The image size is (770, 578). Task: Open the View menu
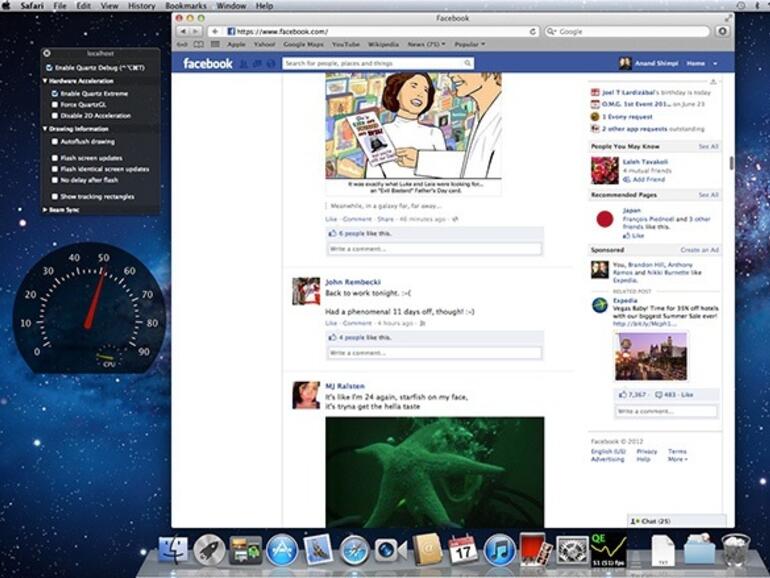pyautogui.click(x=109, y=6)
